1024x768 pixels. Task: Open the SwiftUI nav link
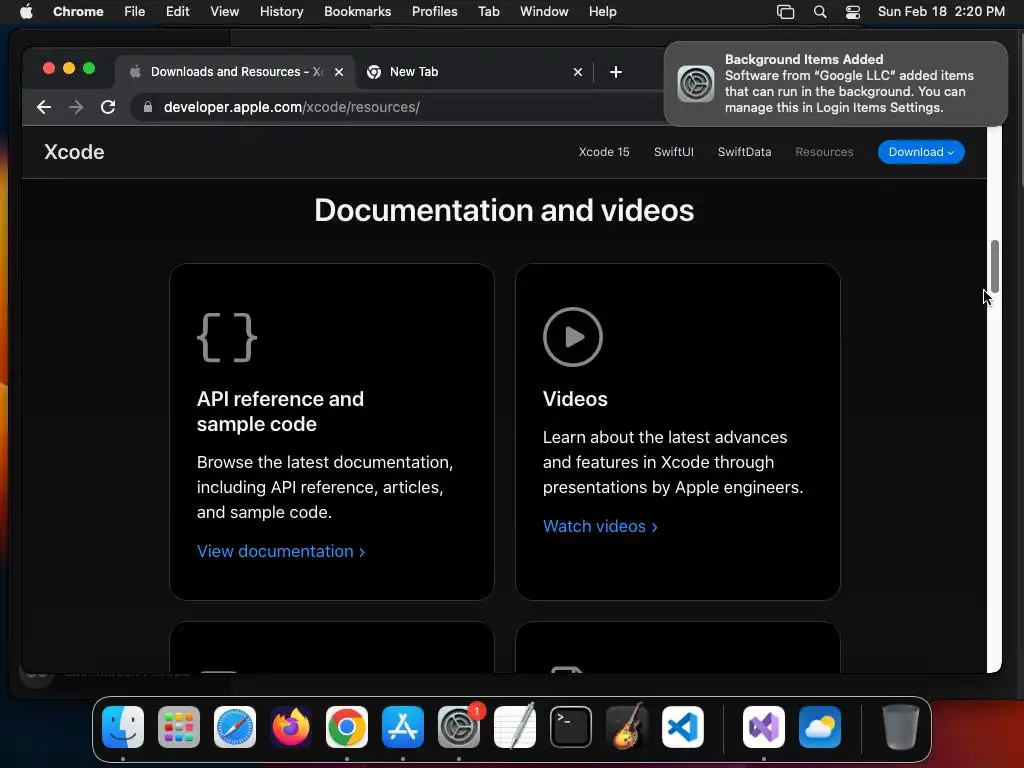(674, 152)
